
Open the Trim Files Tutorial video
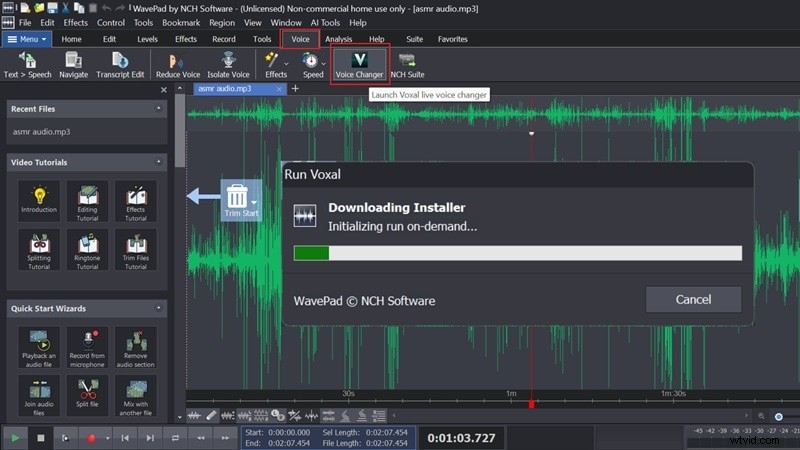[x=136, y=249]
